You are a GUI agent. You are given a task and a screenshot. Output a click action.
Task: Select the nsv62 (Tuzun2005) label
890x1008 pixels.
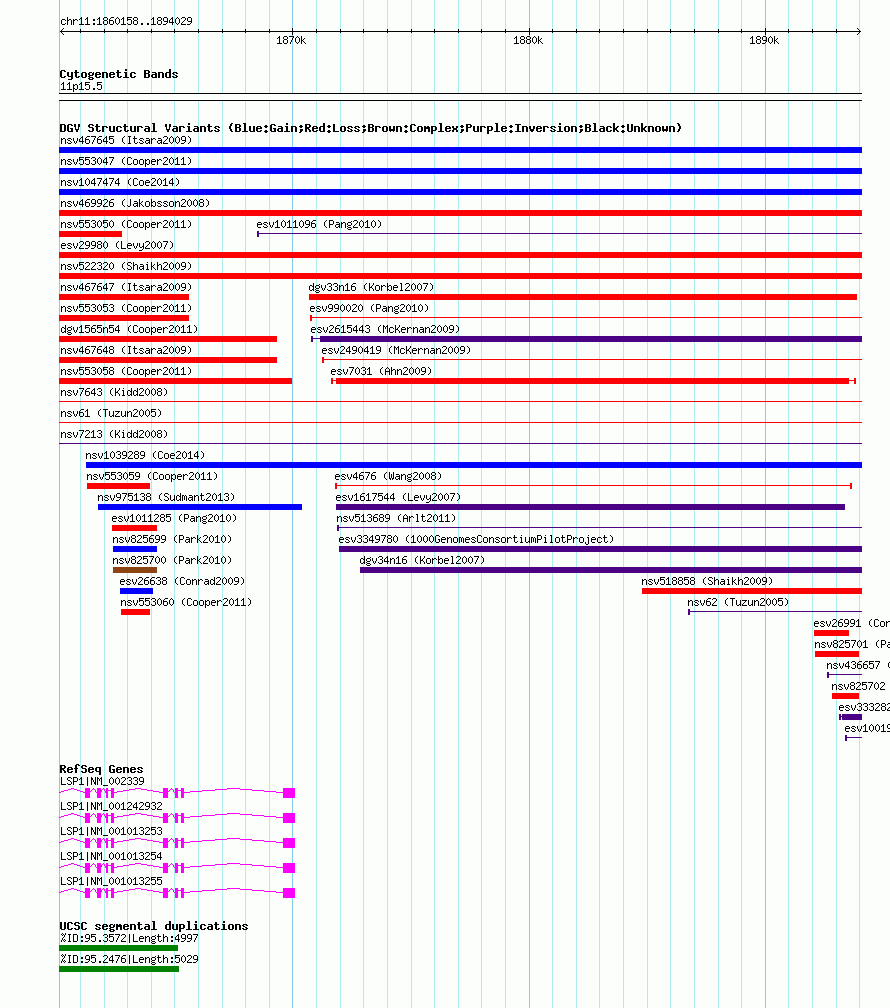coord(738,602)
